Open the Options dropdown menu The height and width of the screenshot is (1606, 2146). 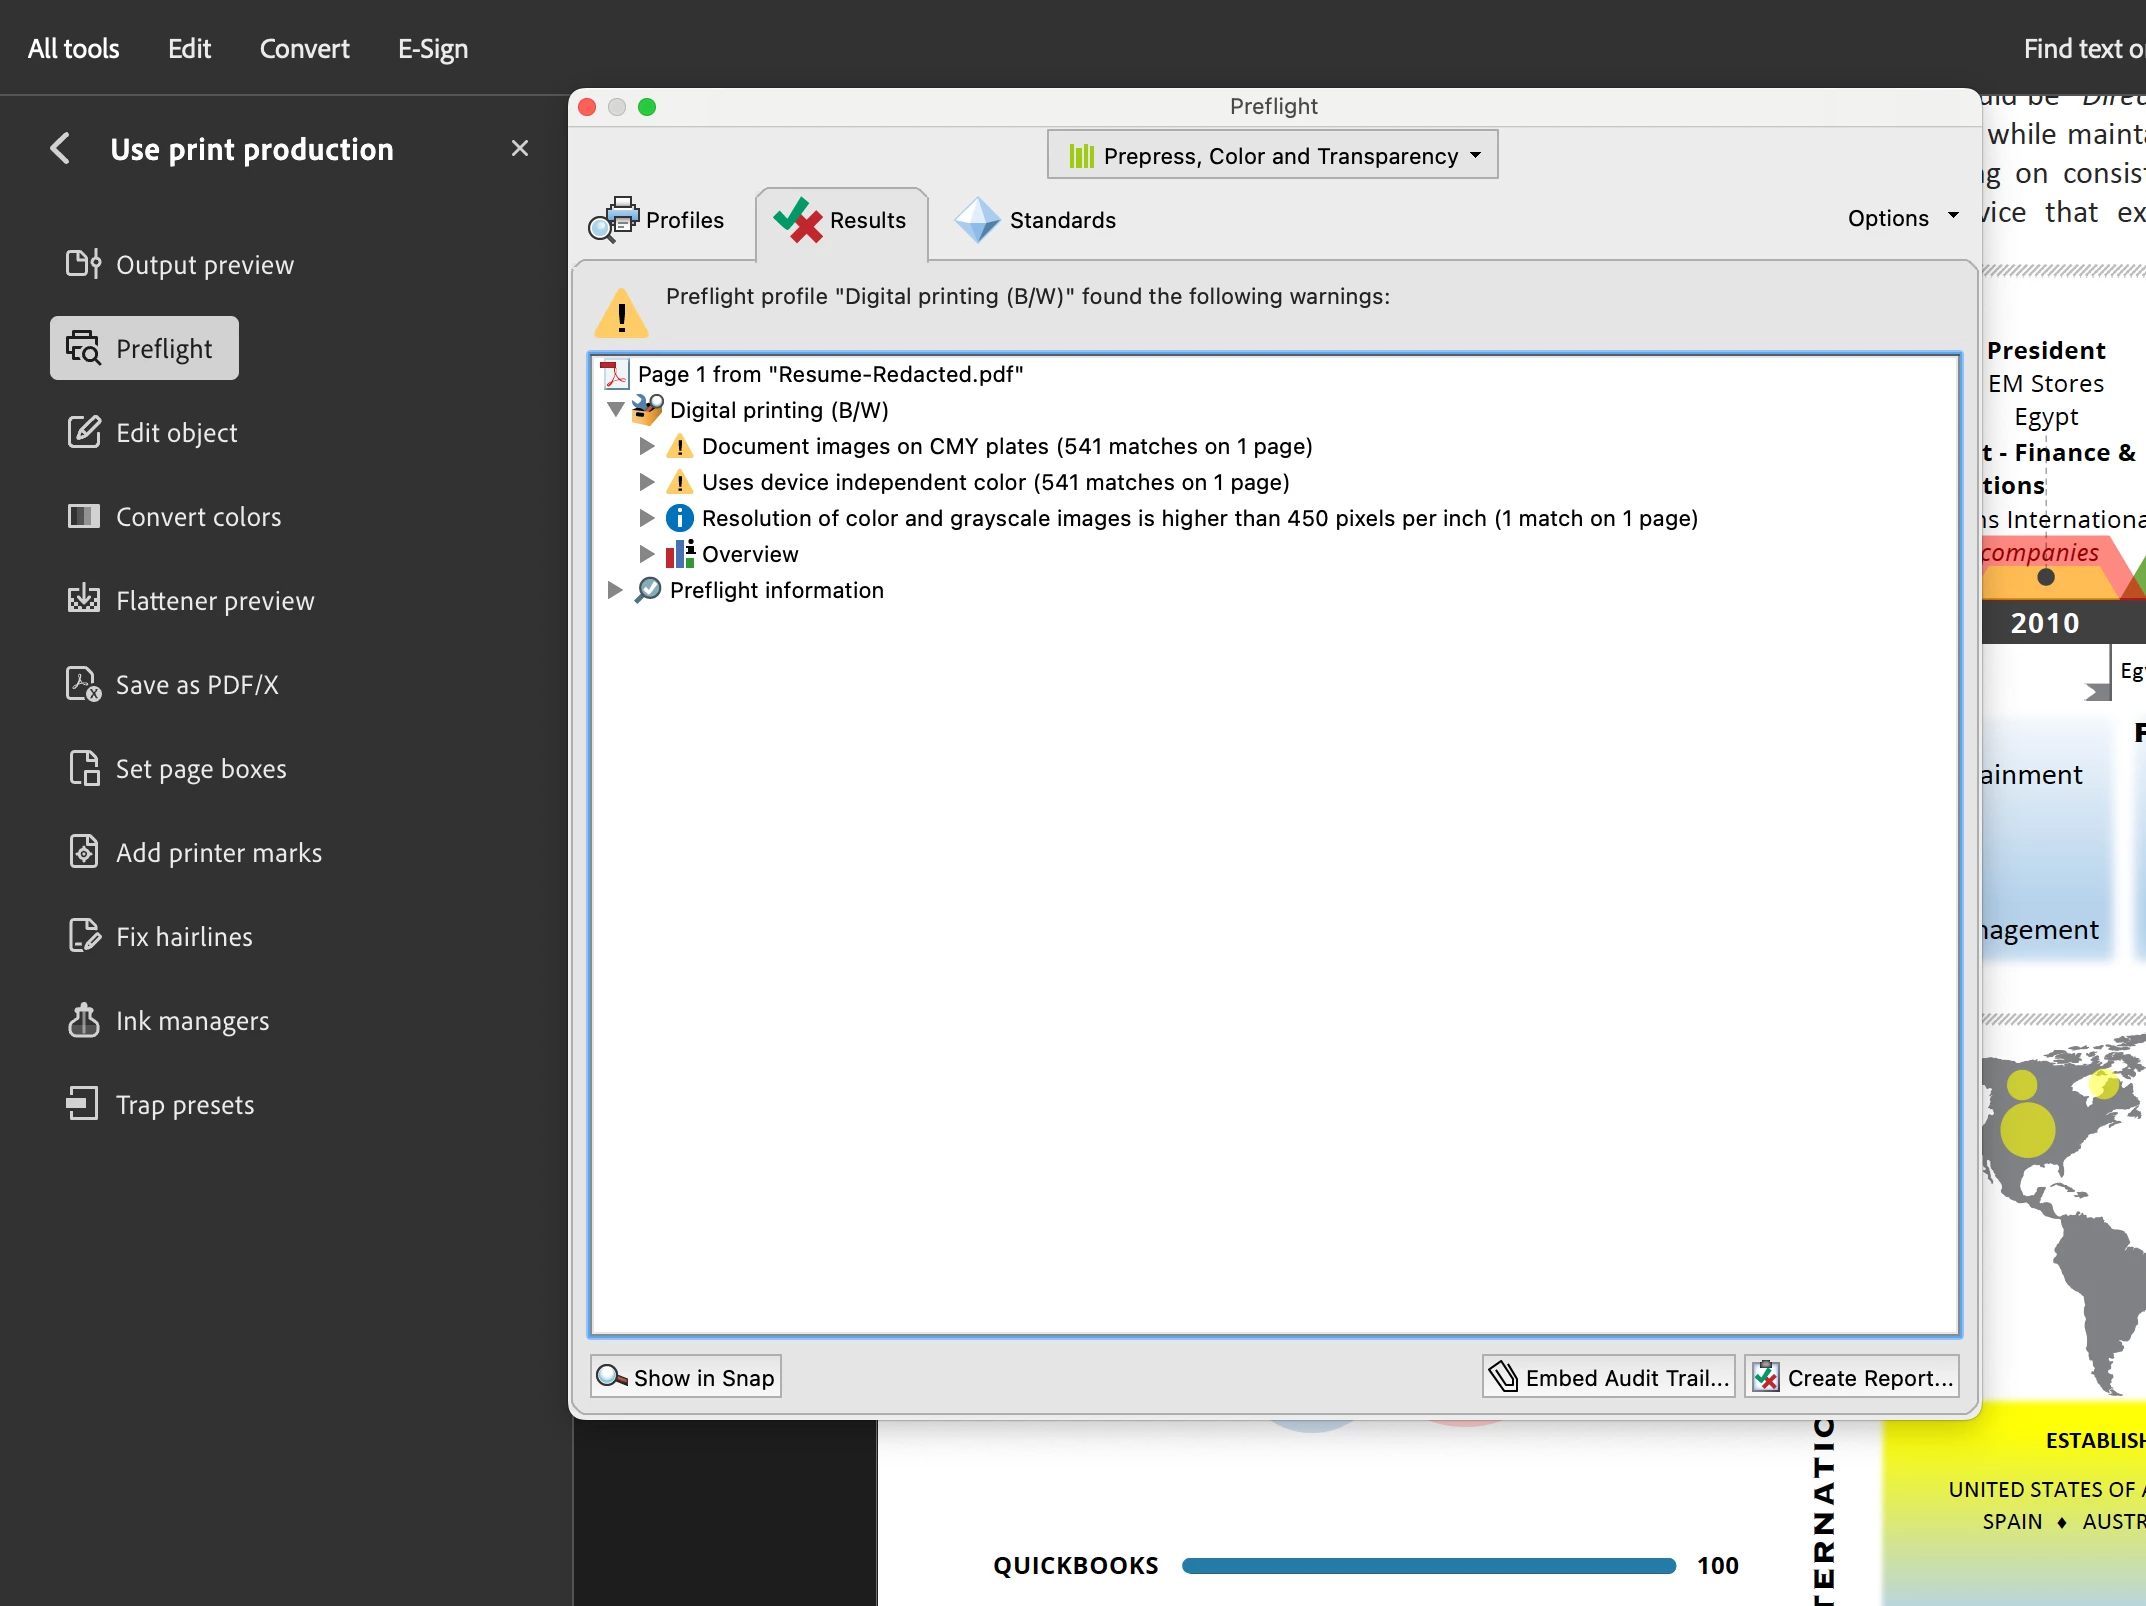coord(1902,218)
